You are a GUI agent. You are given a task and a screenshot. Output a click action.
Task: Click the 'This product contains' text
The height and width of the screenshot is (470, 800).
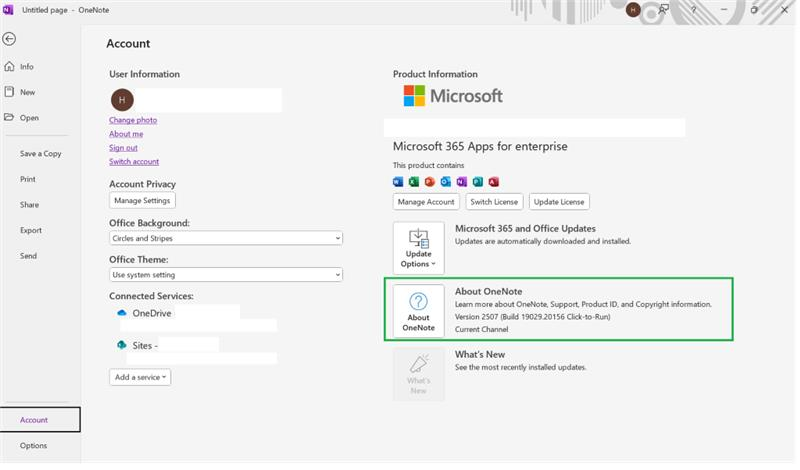click(x=429, y=166)
